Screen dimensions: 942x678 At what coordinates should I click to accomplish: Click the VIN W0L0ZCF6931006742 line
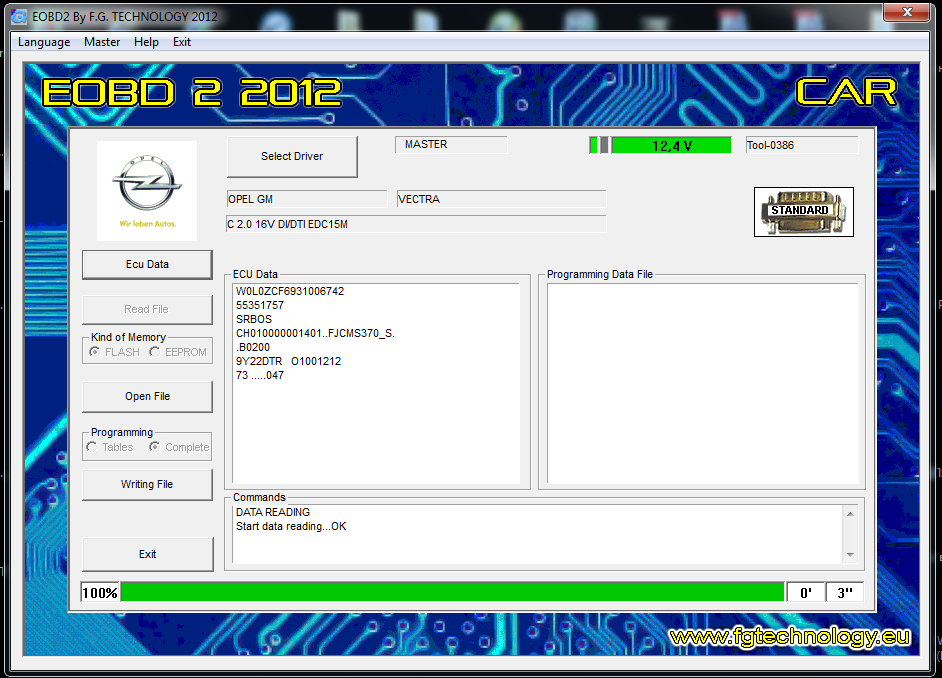tap(290, 291)
